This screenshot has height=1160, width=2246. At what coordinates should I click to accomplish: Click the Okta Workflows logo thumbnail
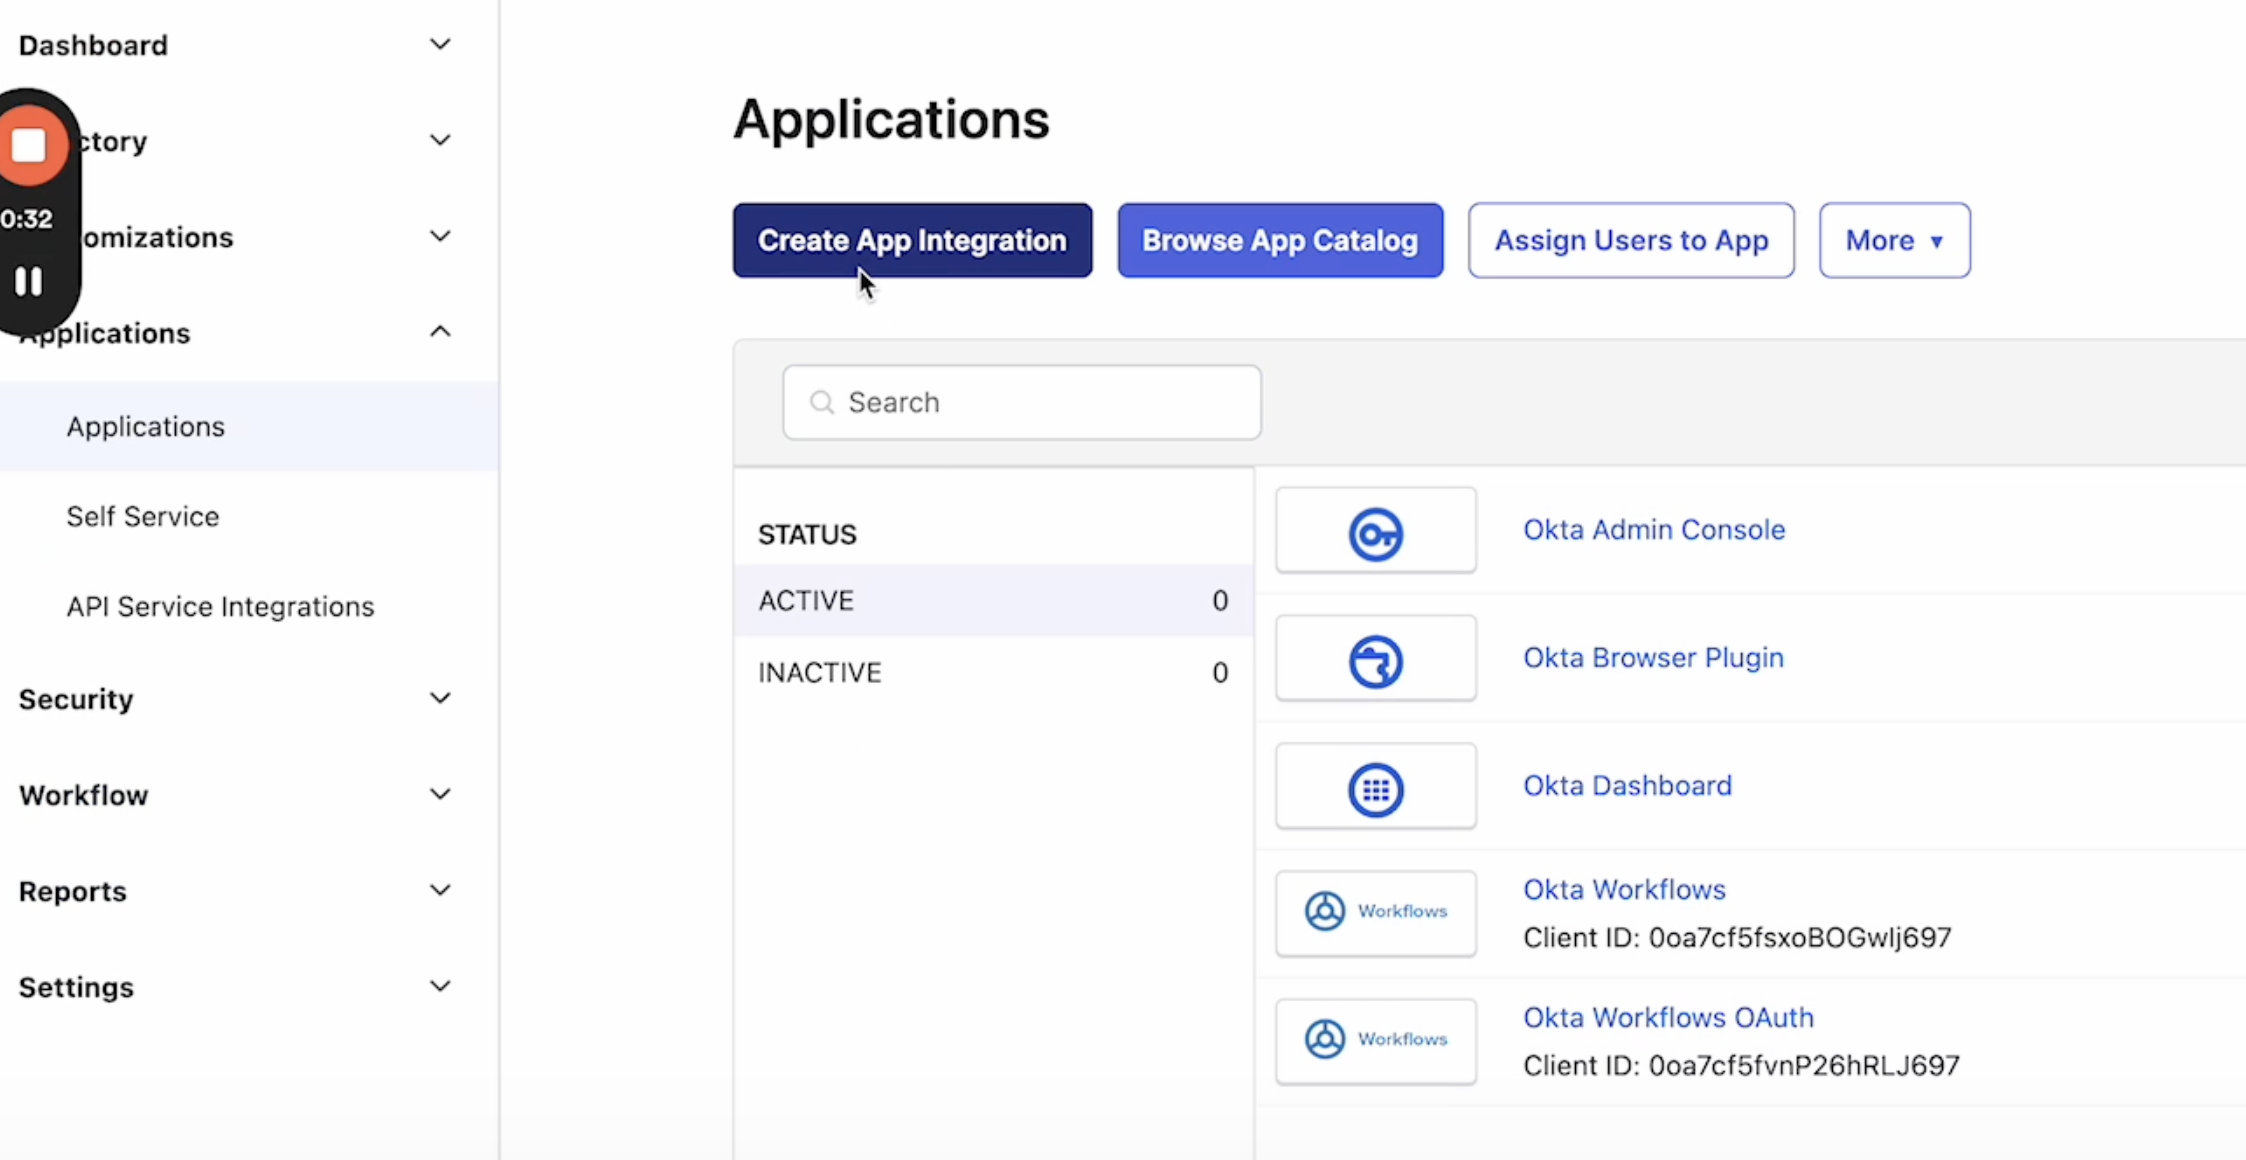(1376, 912)
